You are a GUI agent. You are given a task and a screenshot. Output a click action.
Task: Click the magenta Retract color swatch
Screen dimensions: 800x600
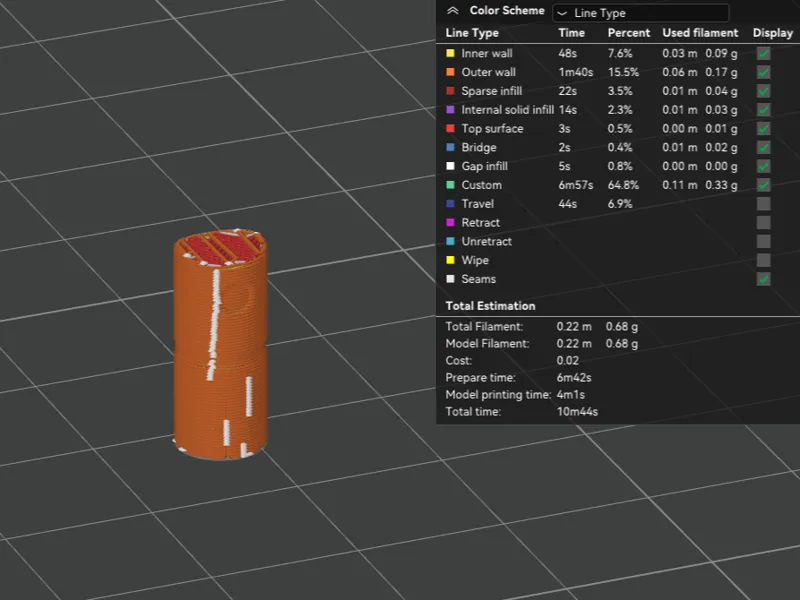[450, 222]
